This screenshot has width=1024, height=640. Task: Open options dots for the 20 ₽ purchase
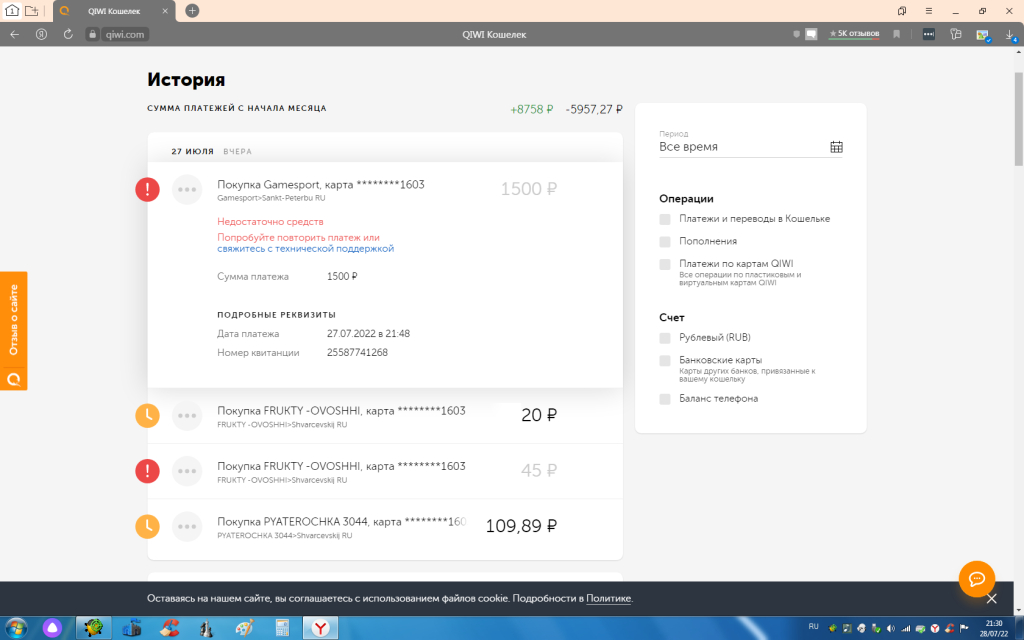187,415
